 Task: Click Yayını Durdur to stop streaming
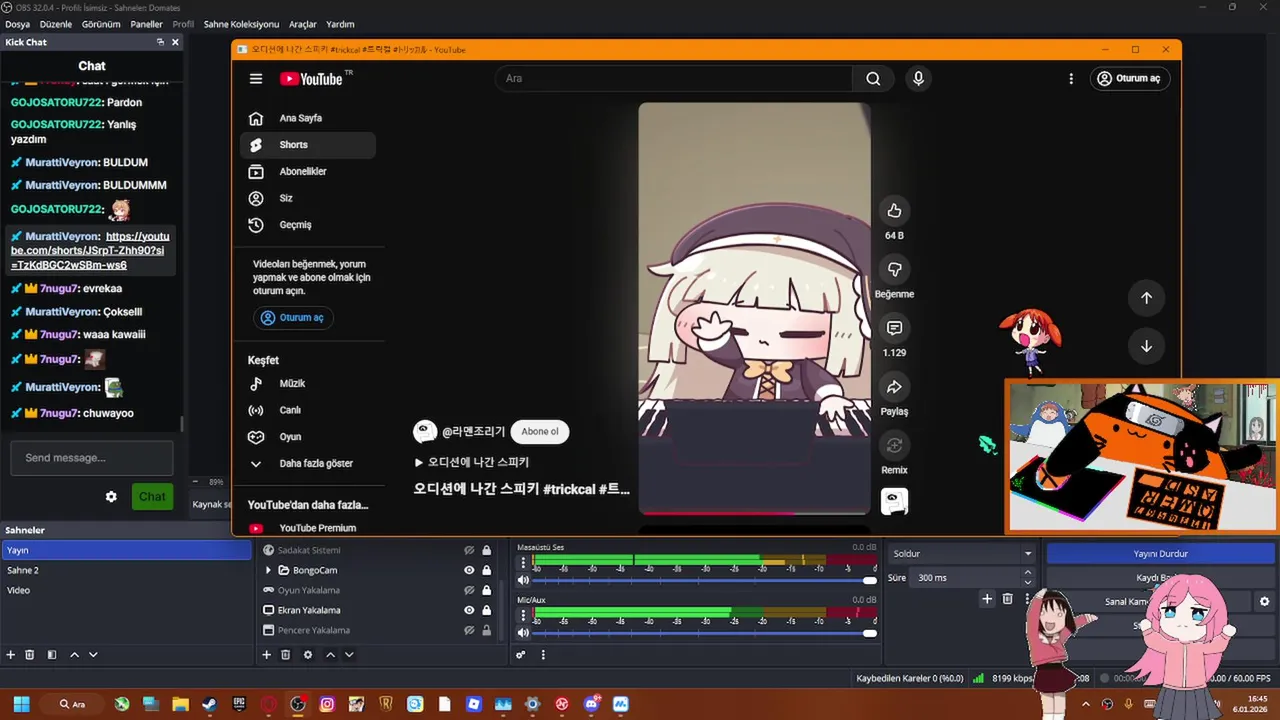(1160, 553)
